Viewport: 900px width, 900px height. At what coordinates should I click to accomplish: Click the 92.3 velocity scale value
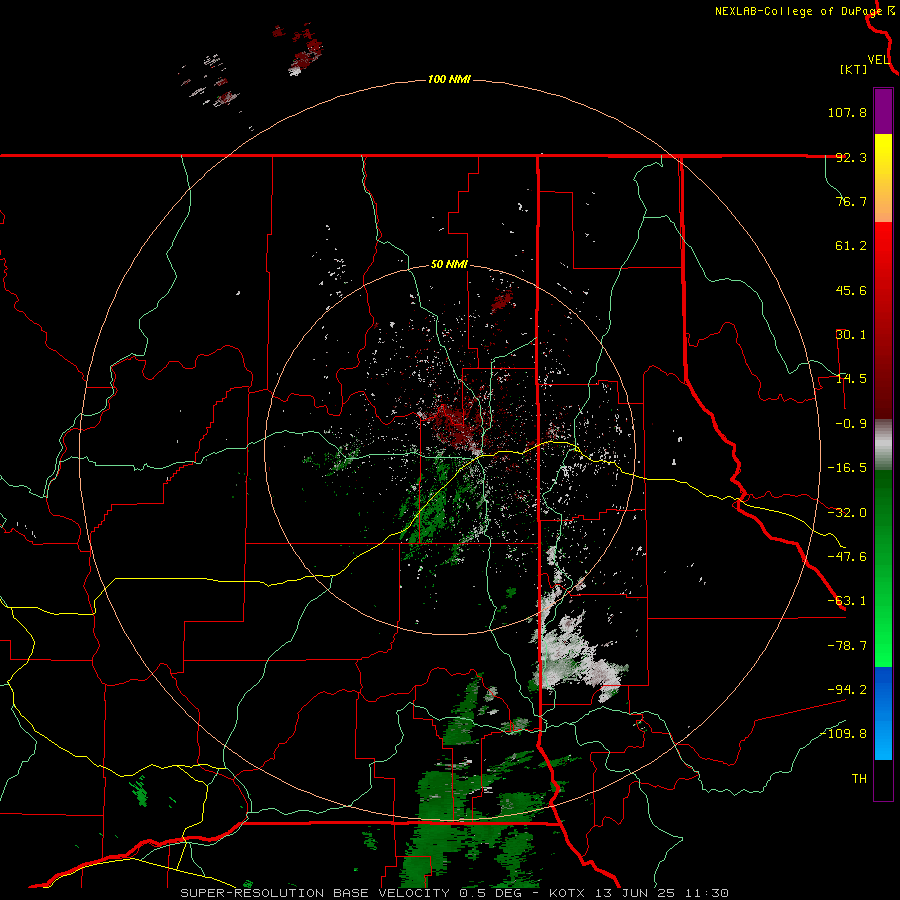[x=851, y=157]
